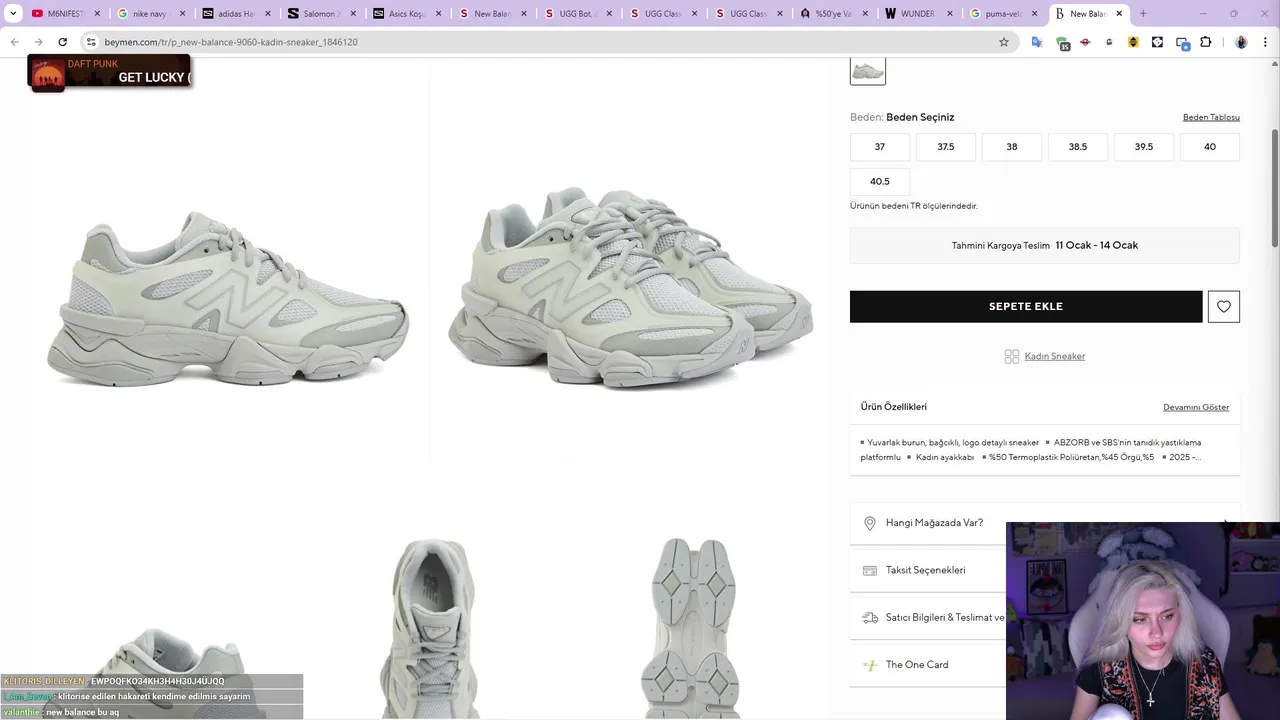Open the tab search dropdown arrow

13,14
